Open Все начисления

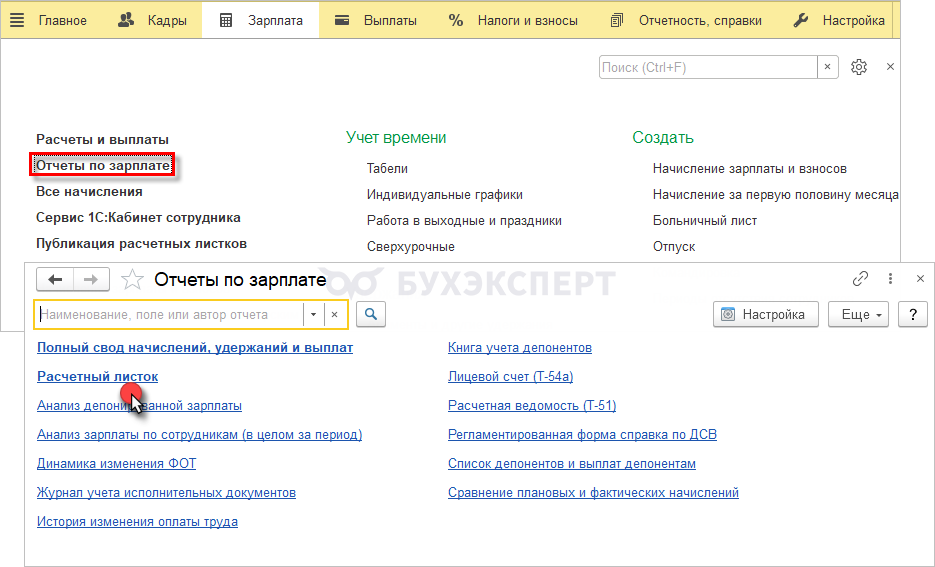coord(89,191)
